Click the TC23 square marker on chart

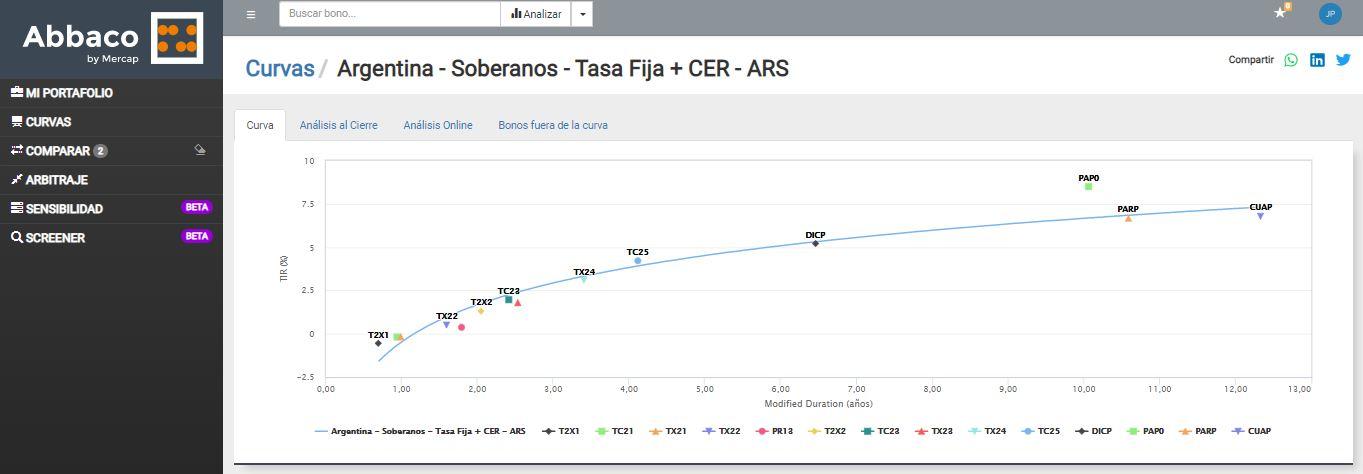pos(509,299)
